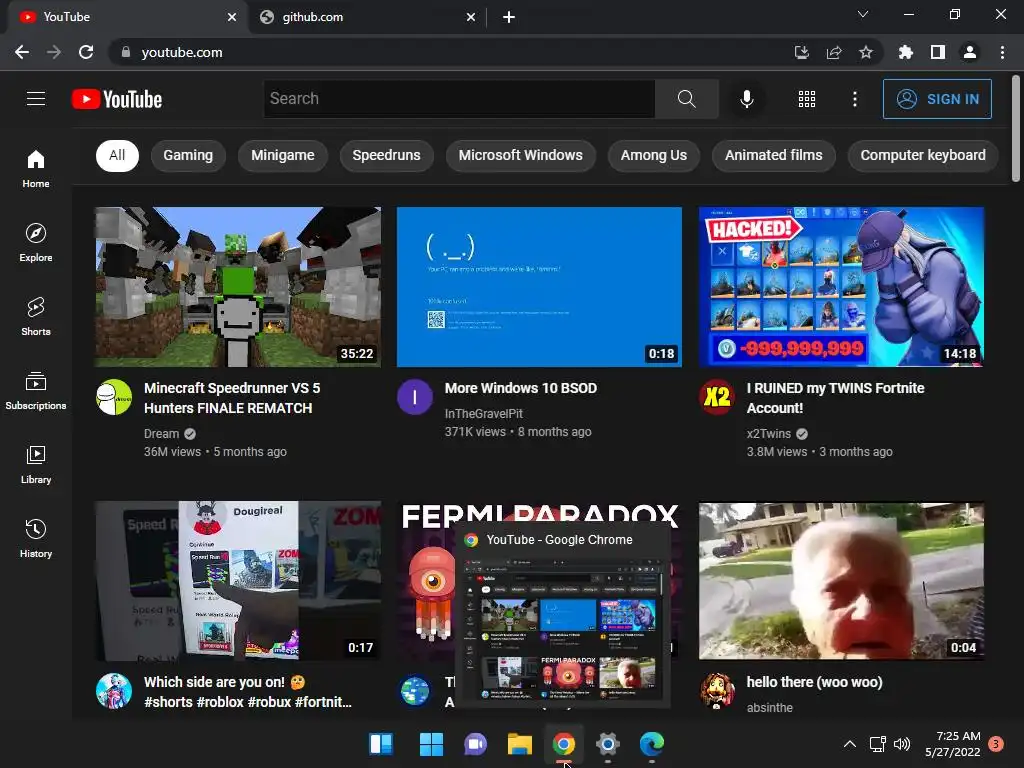The height and width of the screenshot is (768, 1024).
Task: Click the address bar URL
Action: tap(182, 52)
